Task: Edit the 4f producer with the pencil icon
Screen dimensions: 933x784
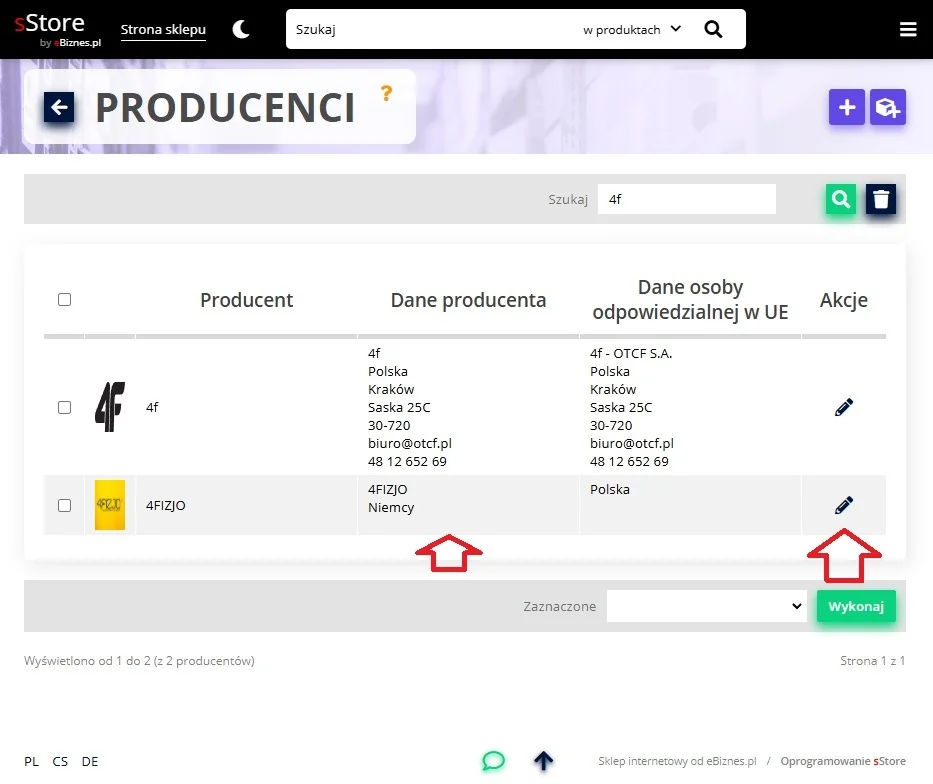Action: 843,407
